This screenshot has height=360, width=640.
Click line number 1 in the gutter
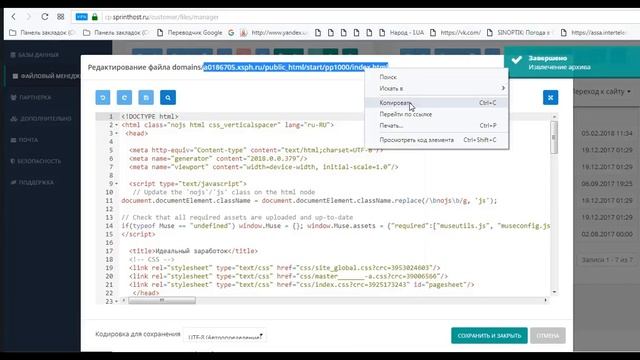[x=110, y=117]
